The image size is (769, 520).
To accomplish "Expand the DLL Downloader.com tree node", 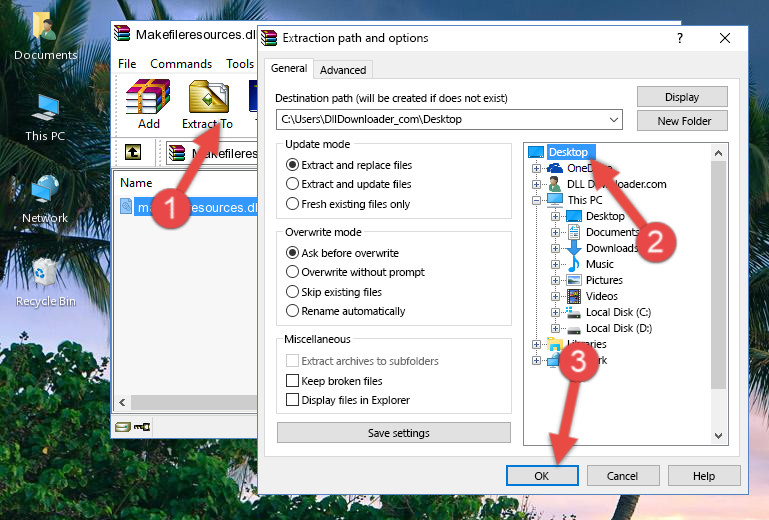I will [x=536, y=184].
